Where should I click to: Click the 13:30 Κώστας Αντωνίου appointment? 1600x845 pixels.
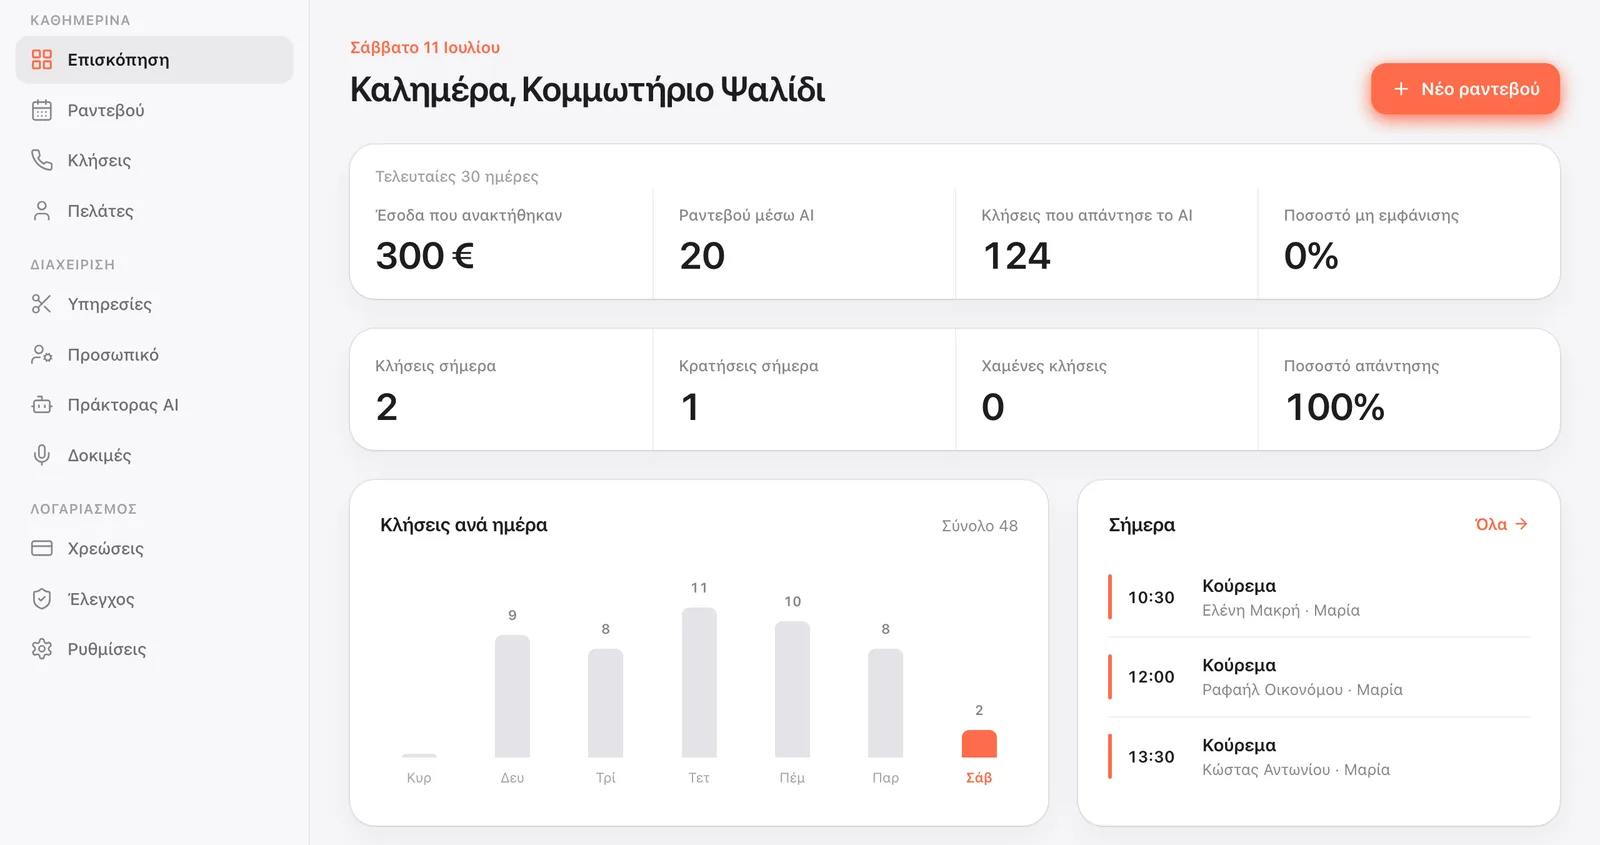click(1319, 757)
